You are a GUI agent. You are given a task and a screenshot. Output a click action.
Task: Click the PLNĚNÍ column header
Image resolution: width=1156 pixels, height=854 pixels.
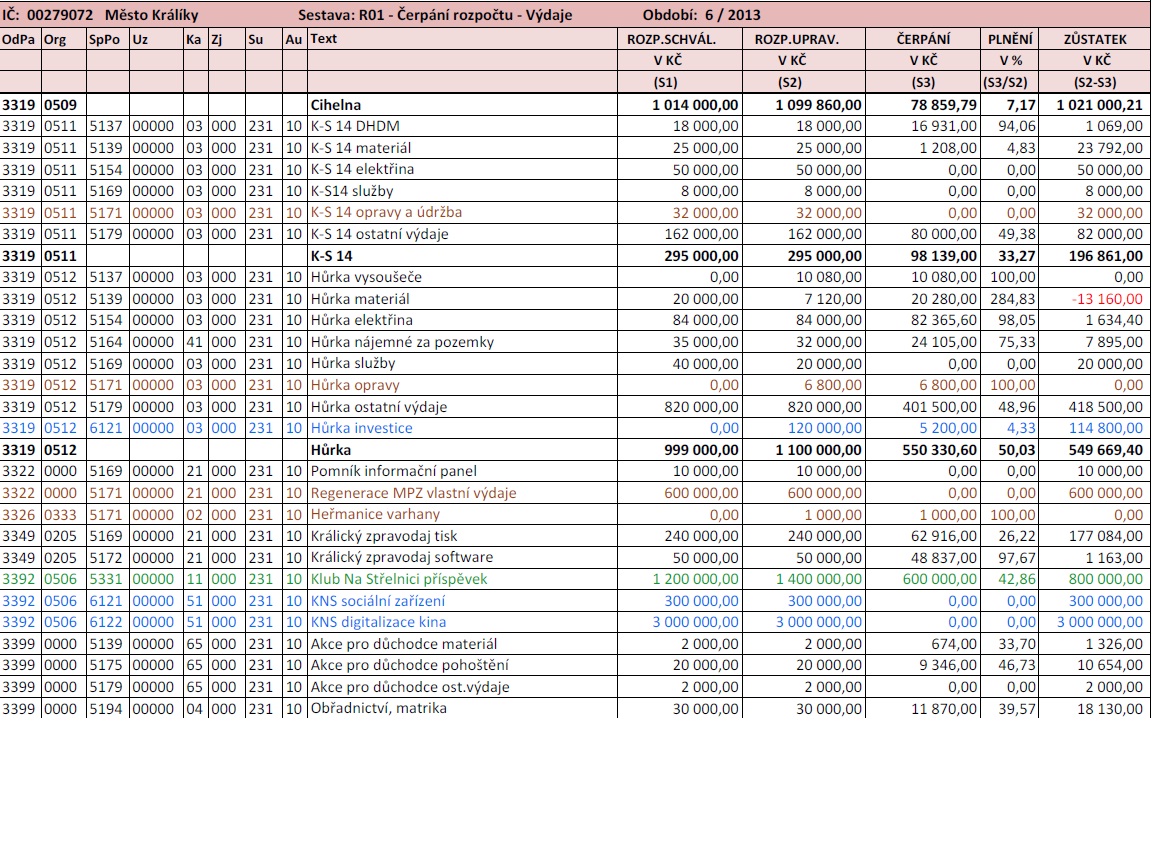(x=1010, y=39)
